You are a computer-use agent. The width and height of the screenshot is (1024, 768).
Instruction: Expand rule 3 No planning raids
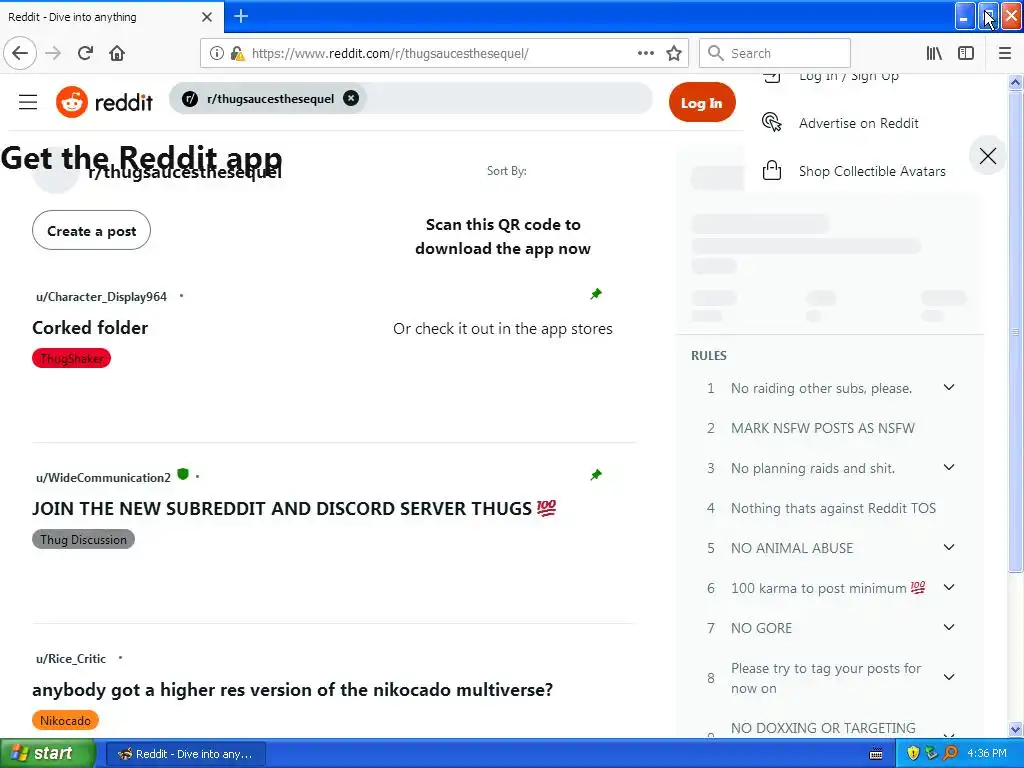(x=949, y=468)
